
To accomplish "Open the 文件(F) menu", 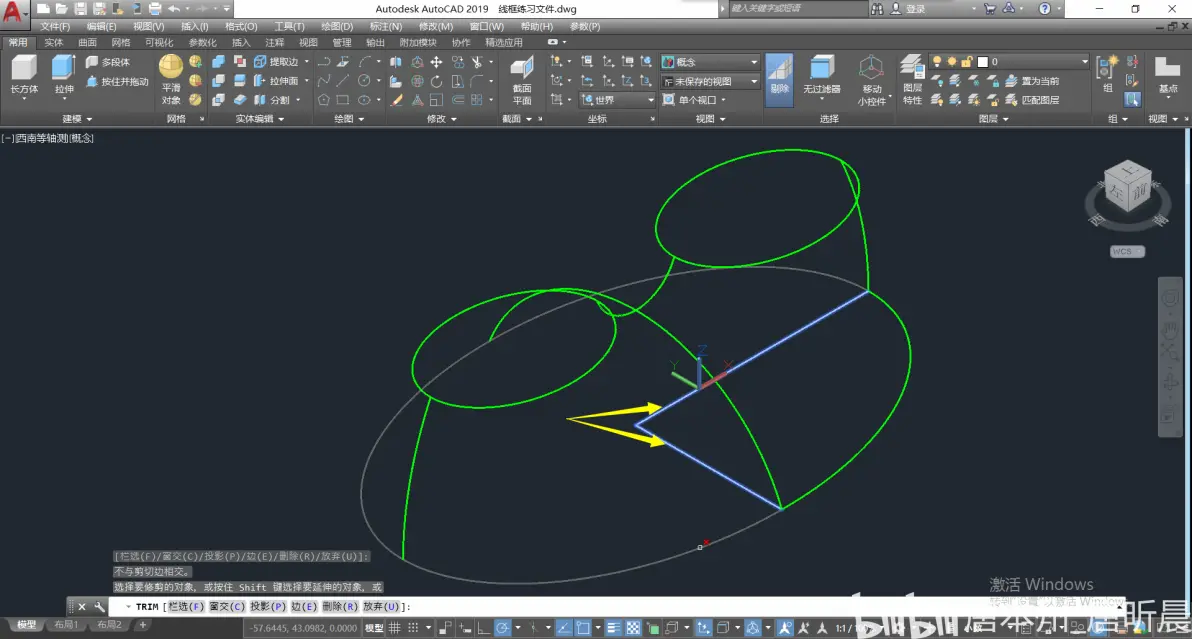I will pos(55,27).
